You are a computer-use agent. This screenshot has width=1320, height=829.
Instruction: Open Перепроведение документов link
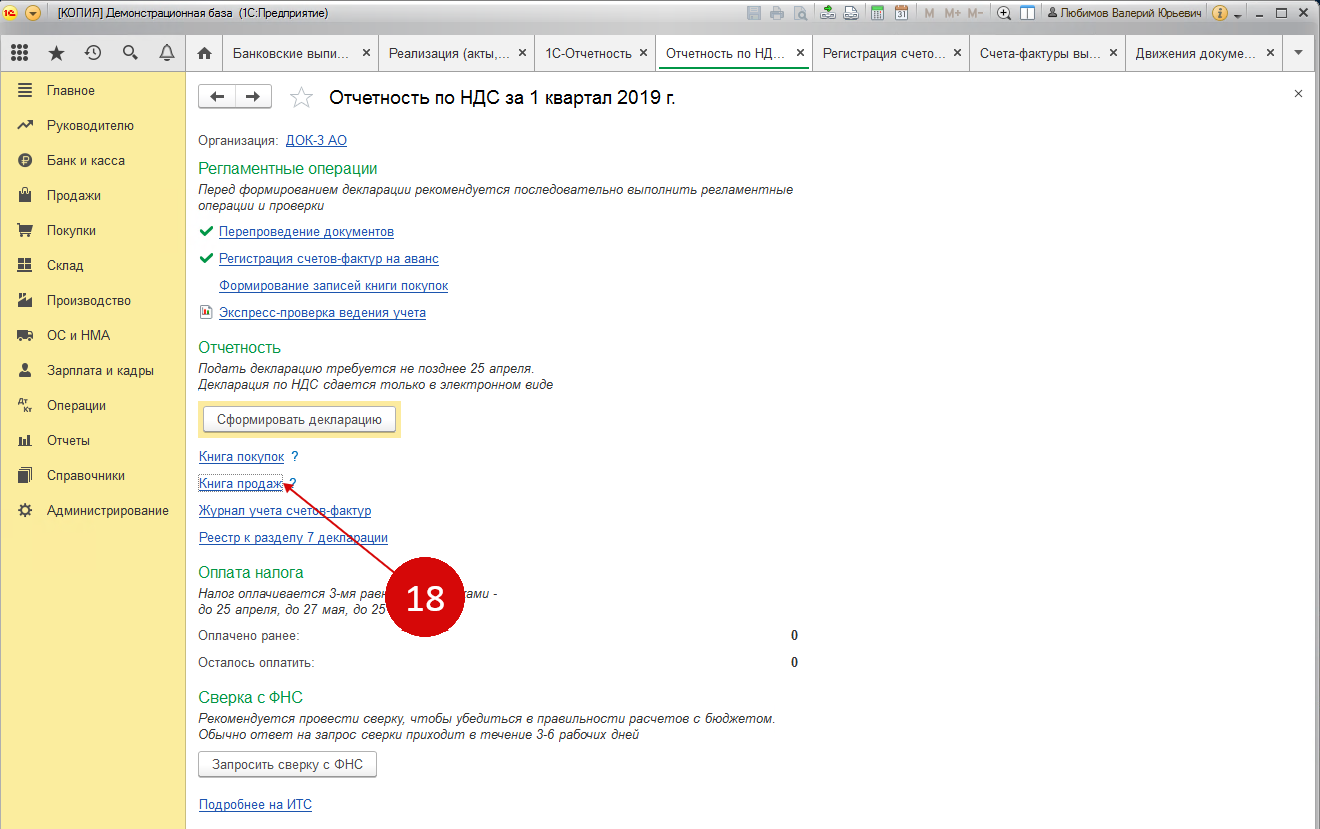[x=306, y=231]
